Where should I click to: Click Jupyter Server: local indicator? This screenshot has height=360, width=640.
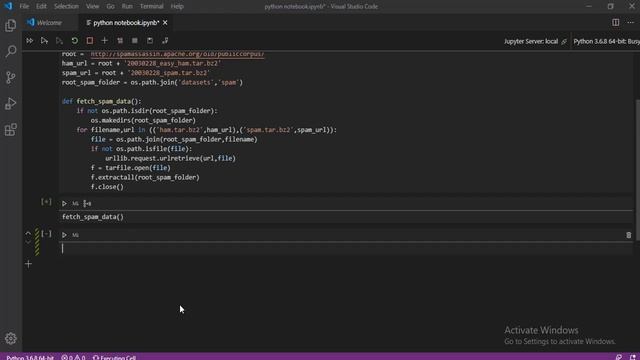(535, 41)
